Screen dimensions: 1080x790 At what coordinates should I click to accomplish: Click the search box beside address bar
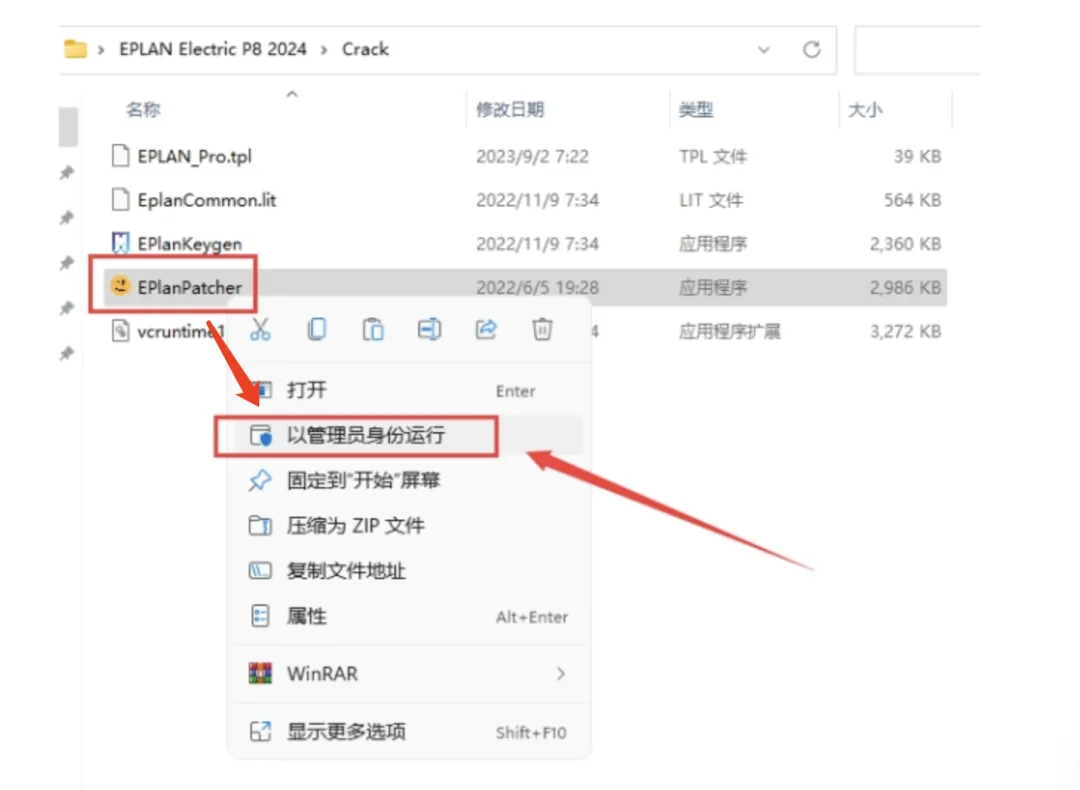pyautogui.click(x=918, y=50)
